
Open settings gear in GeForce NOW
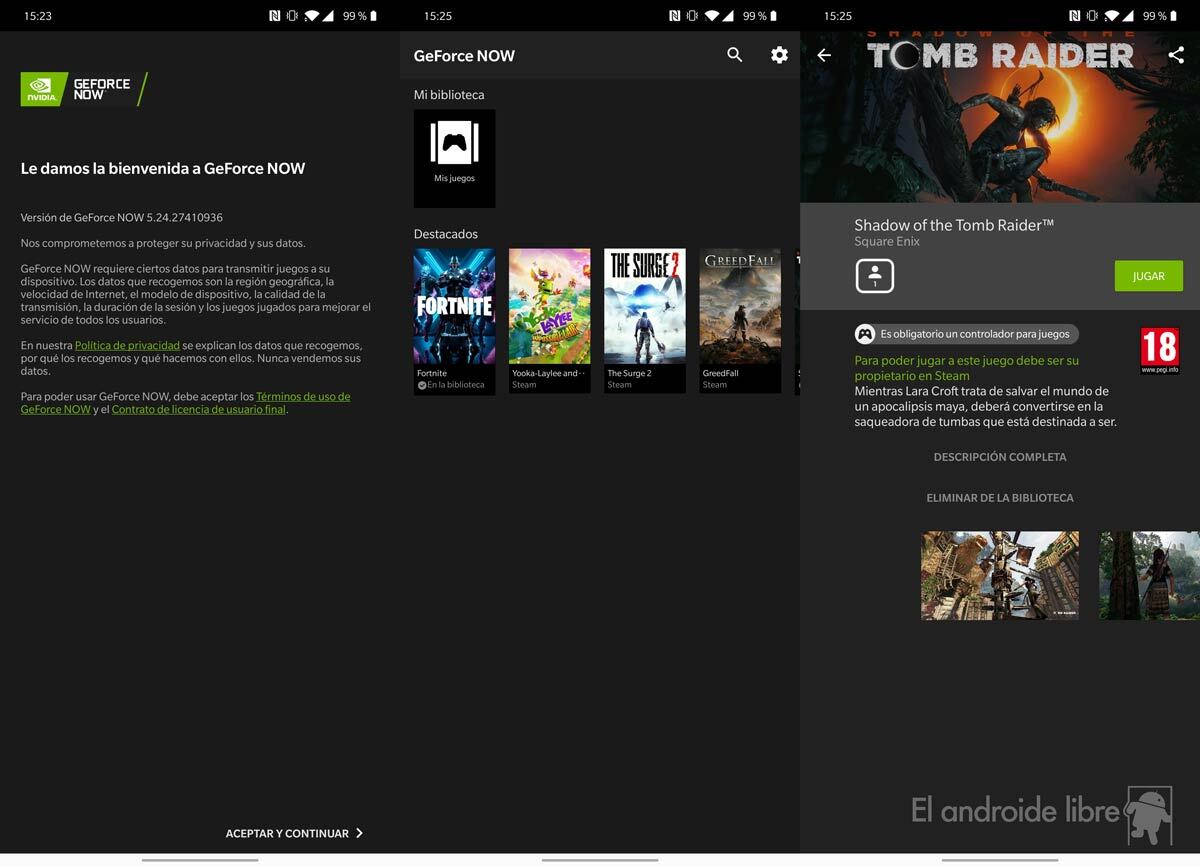point(779,56)
